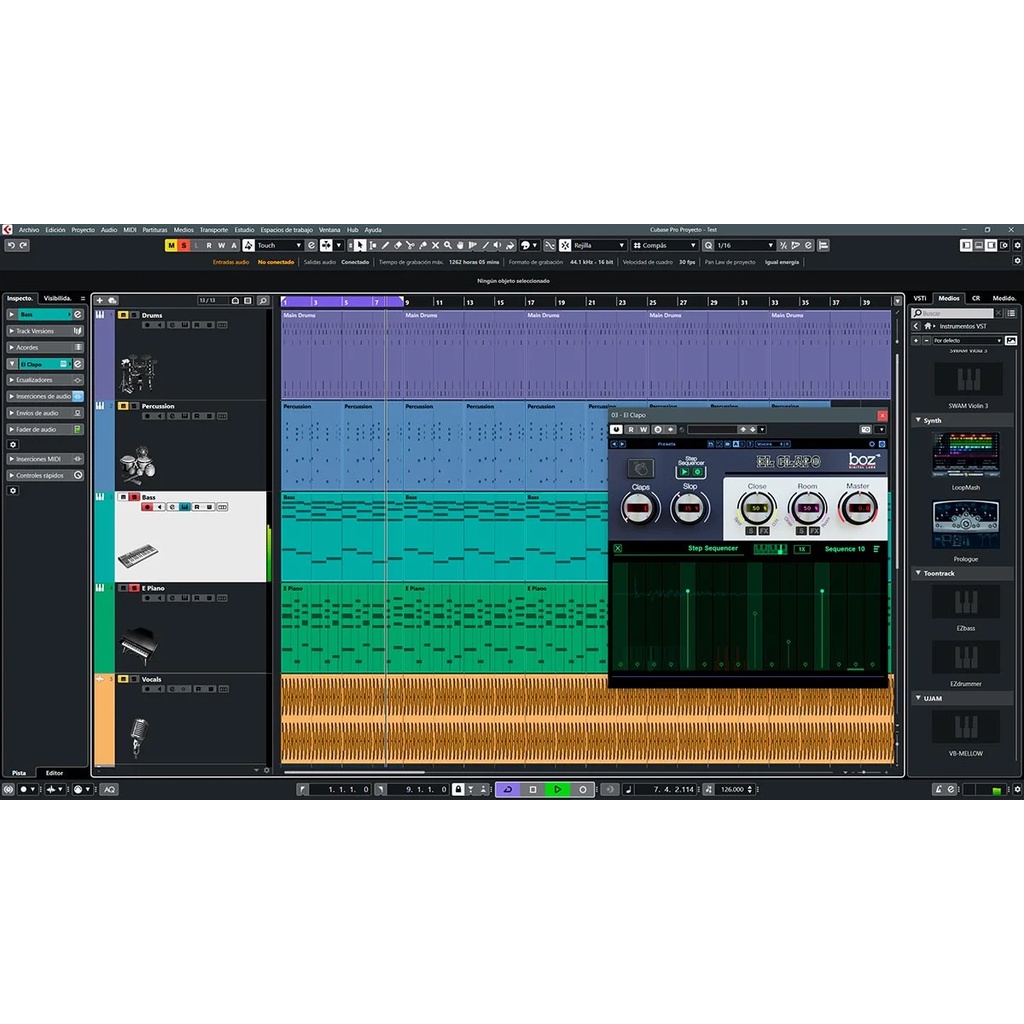Screen dimensions: 1024x1024
Task: Toggle the global Solo (S) button
Action: coord(183,245)
